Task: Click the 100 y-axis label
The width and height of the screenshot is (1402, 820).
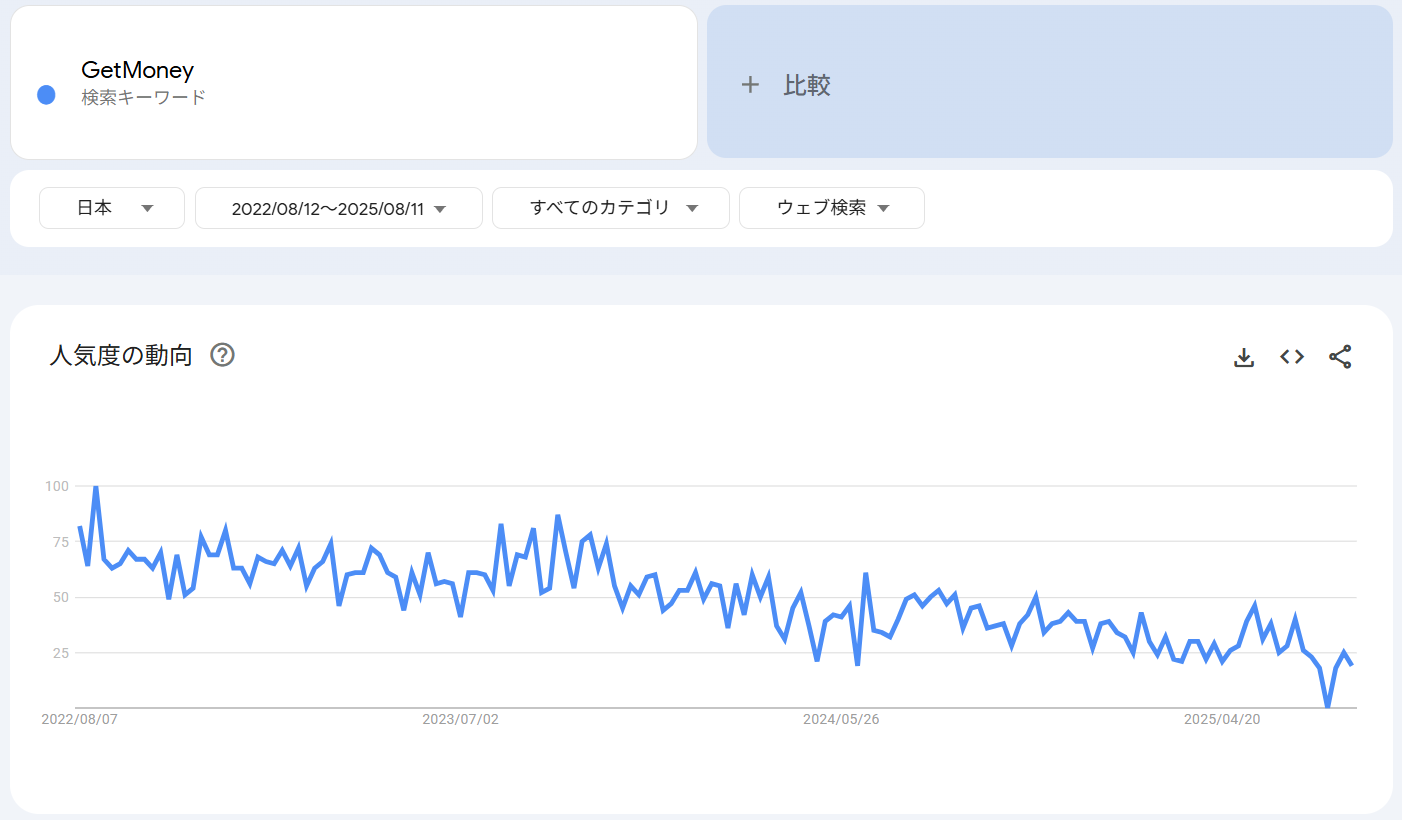Action: click(x=57, y=486)
